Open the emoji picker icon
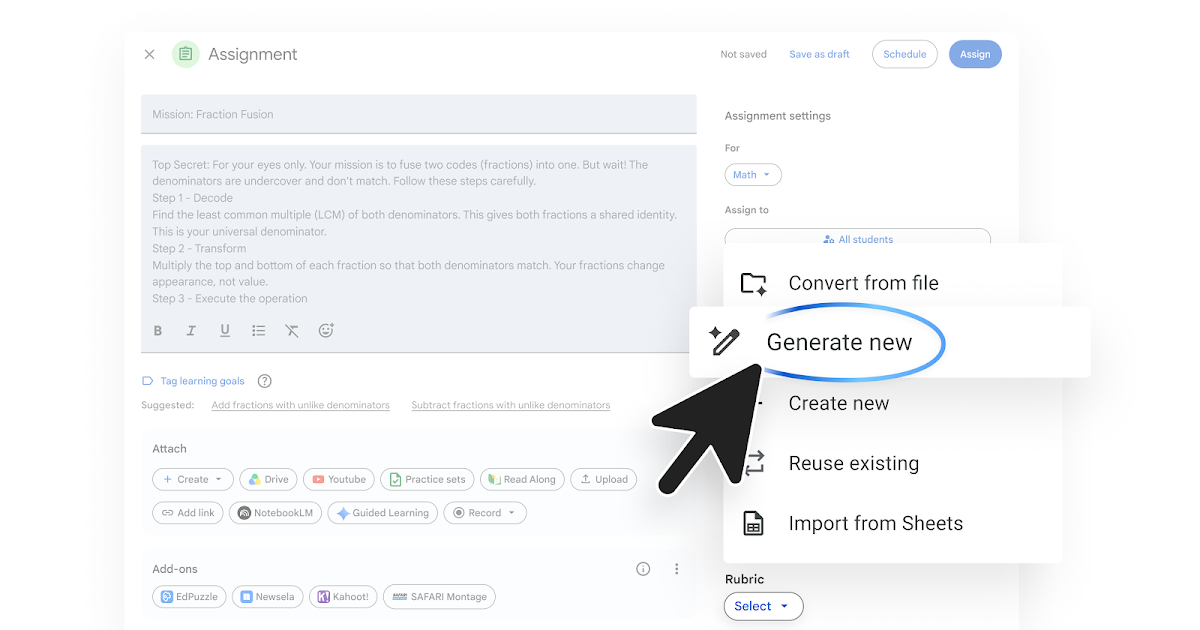Screen dimensions: 1200x630 326,330
